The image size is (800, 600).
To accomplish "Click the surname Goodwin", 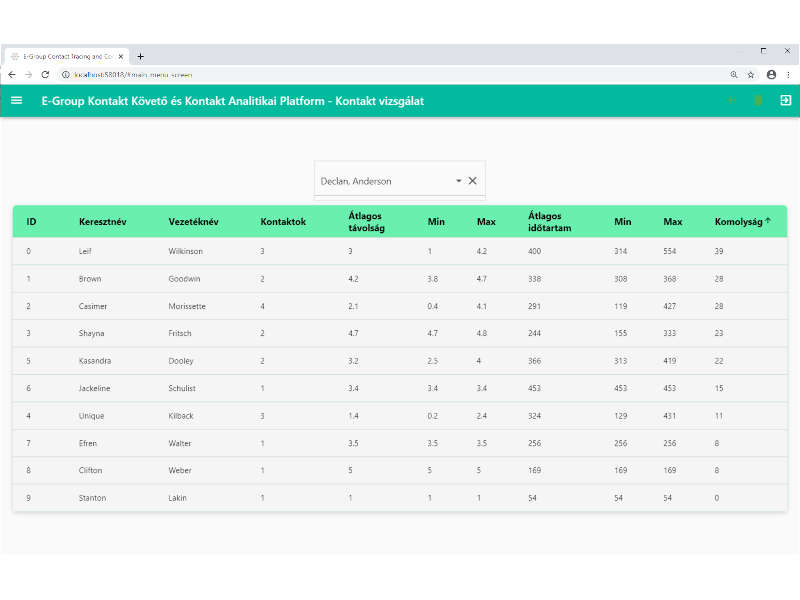I will pos(184,279).
